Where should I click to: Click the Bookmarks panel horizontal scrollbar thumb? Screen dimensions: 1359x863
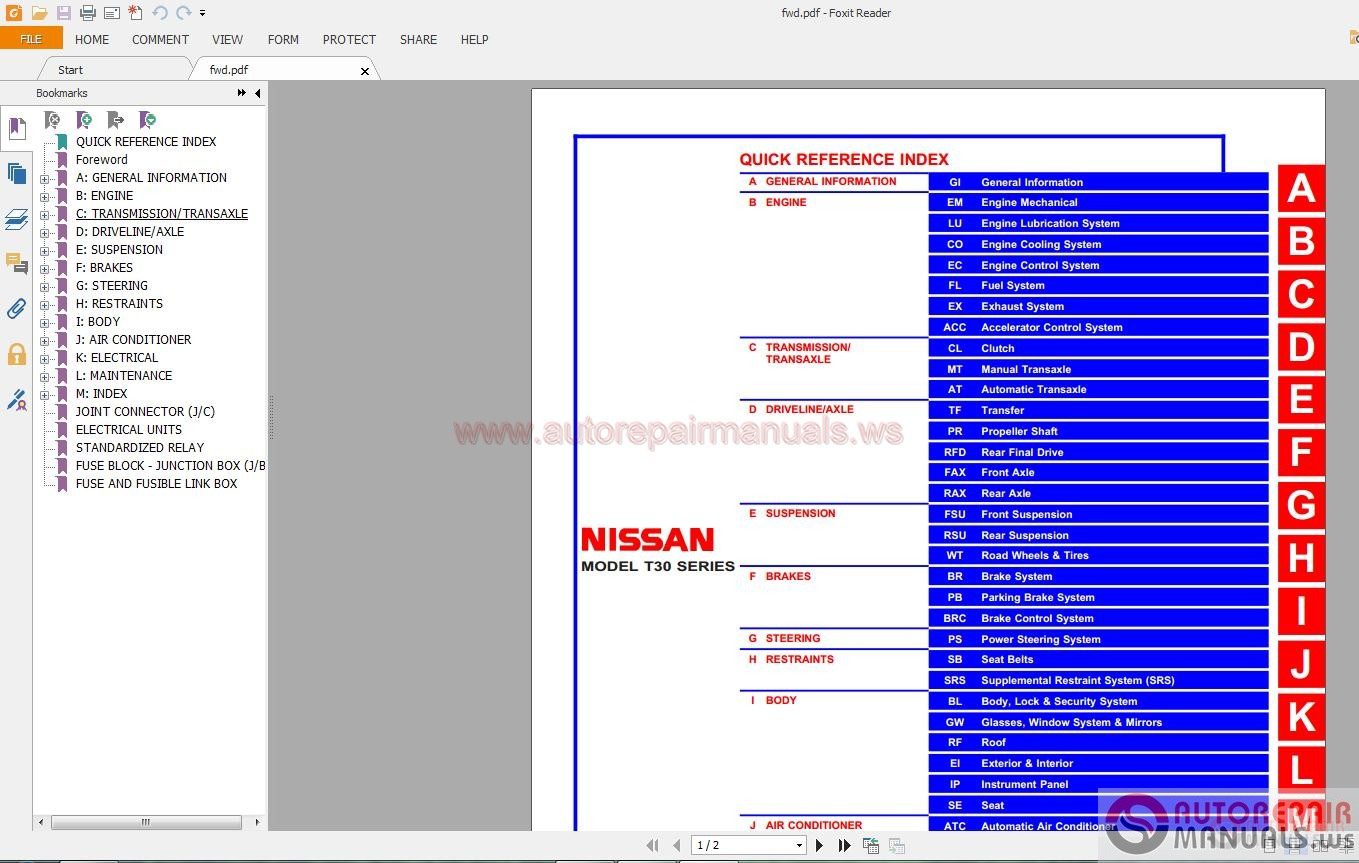click(146, 822)
